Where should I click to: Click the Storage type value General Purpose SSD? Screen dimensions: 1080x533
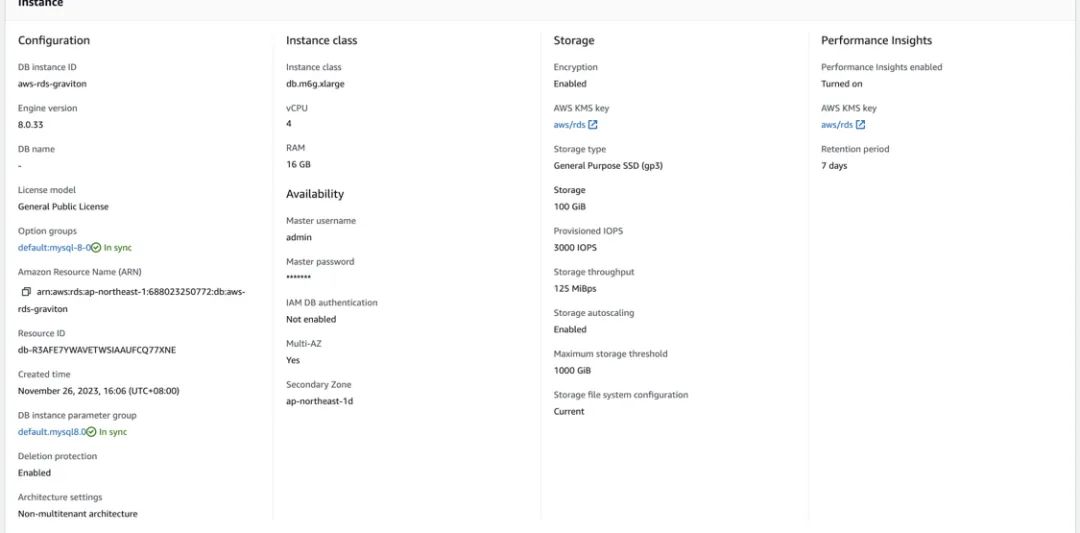(x=607, y=166)
